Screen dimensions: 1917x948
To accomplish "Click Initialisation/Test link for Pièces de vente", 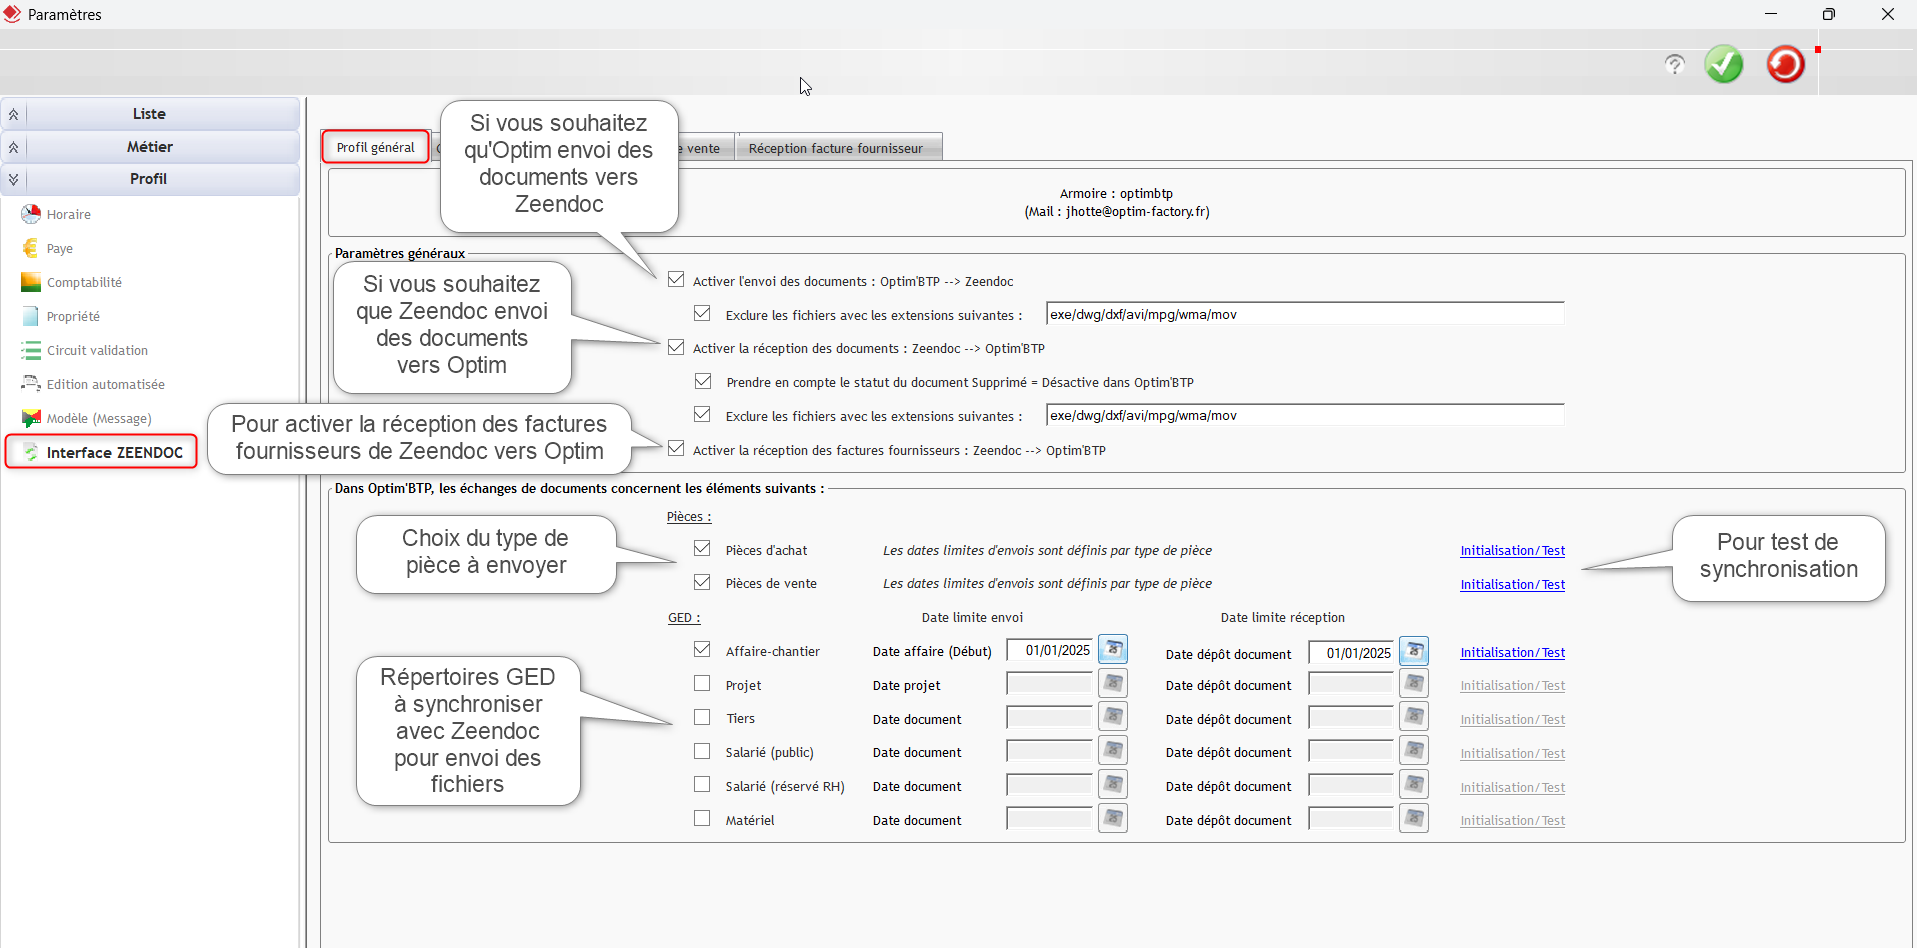I will pos(1512,585).
